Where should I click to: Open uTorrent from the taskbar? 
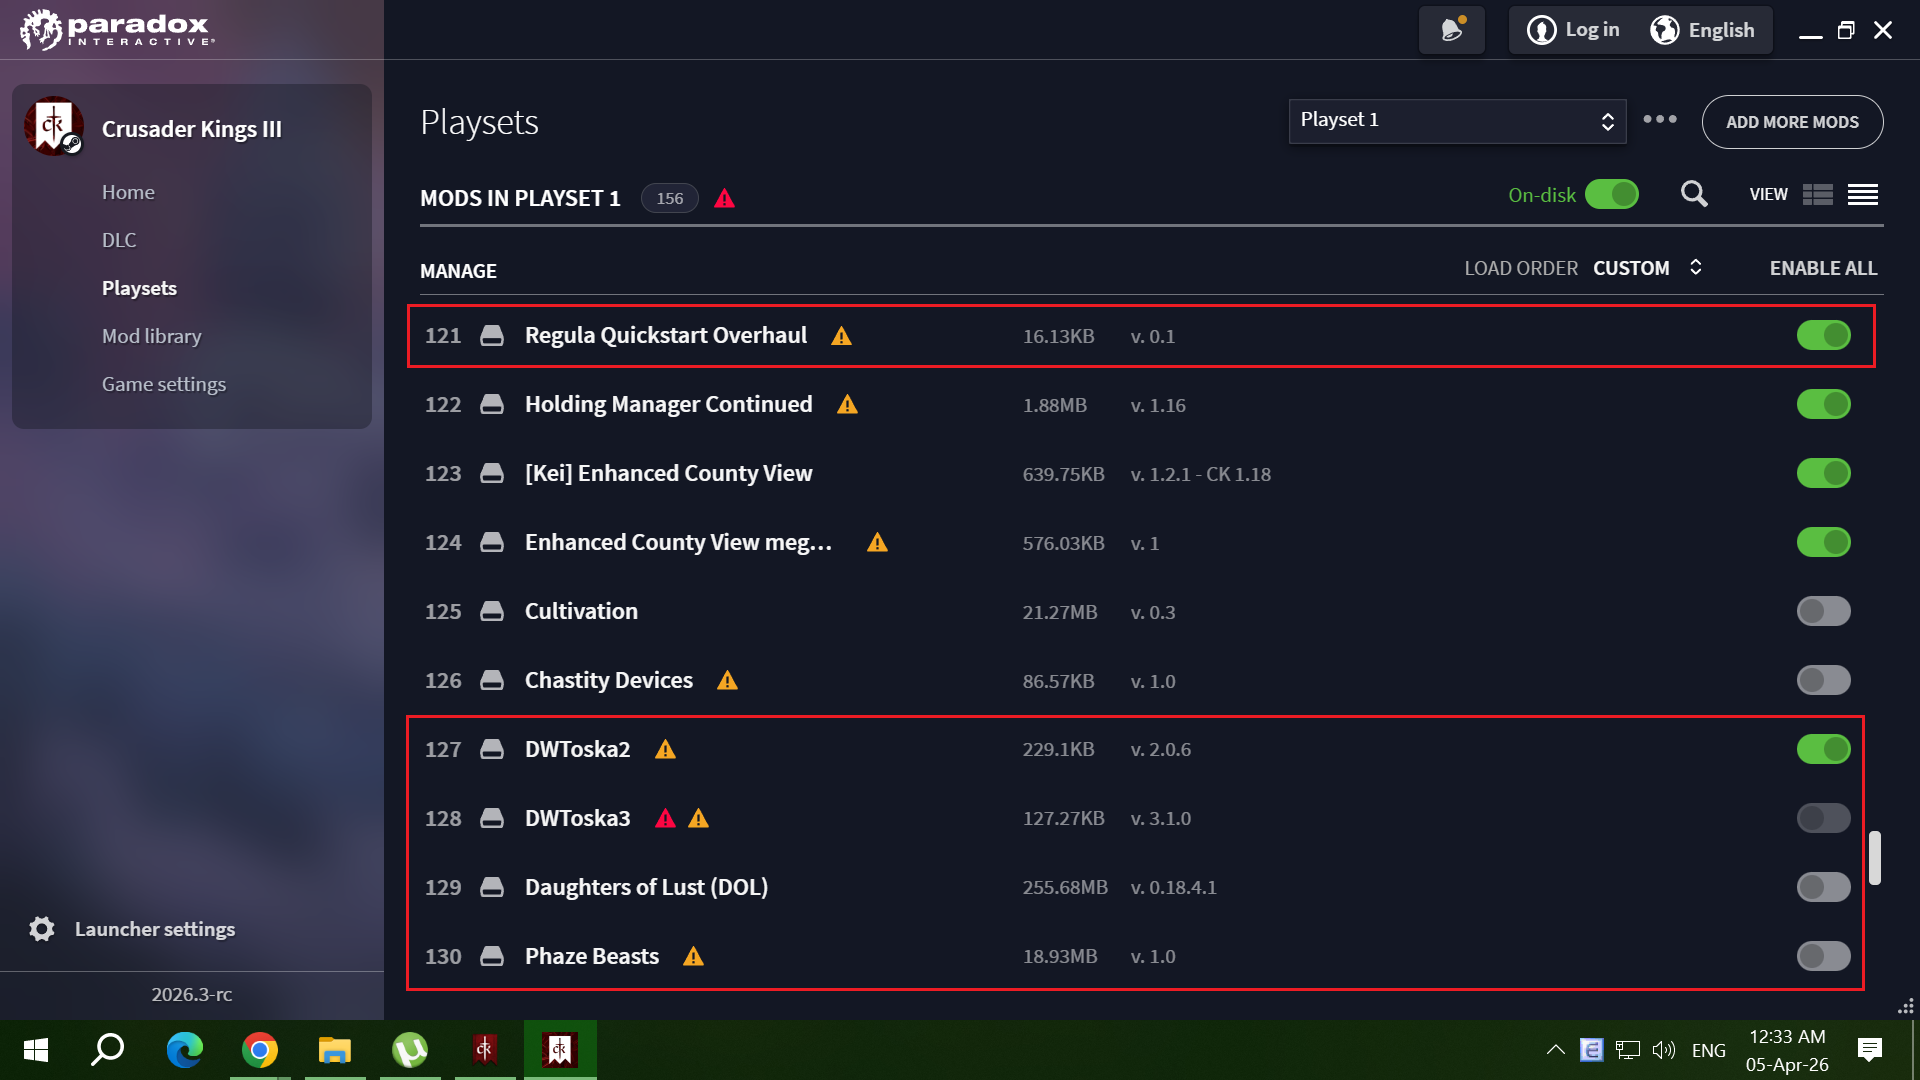pos(410,1050)
